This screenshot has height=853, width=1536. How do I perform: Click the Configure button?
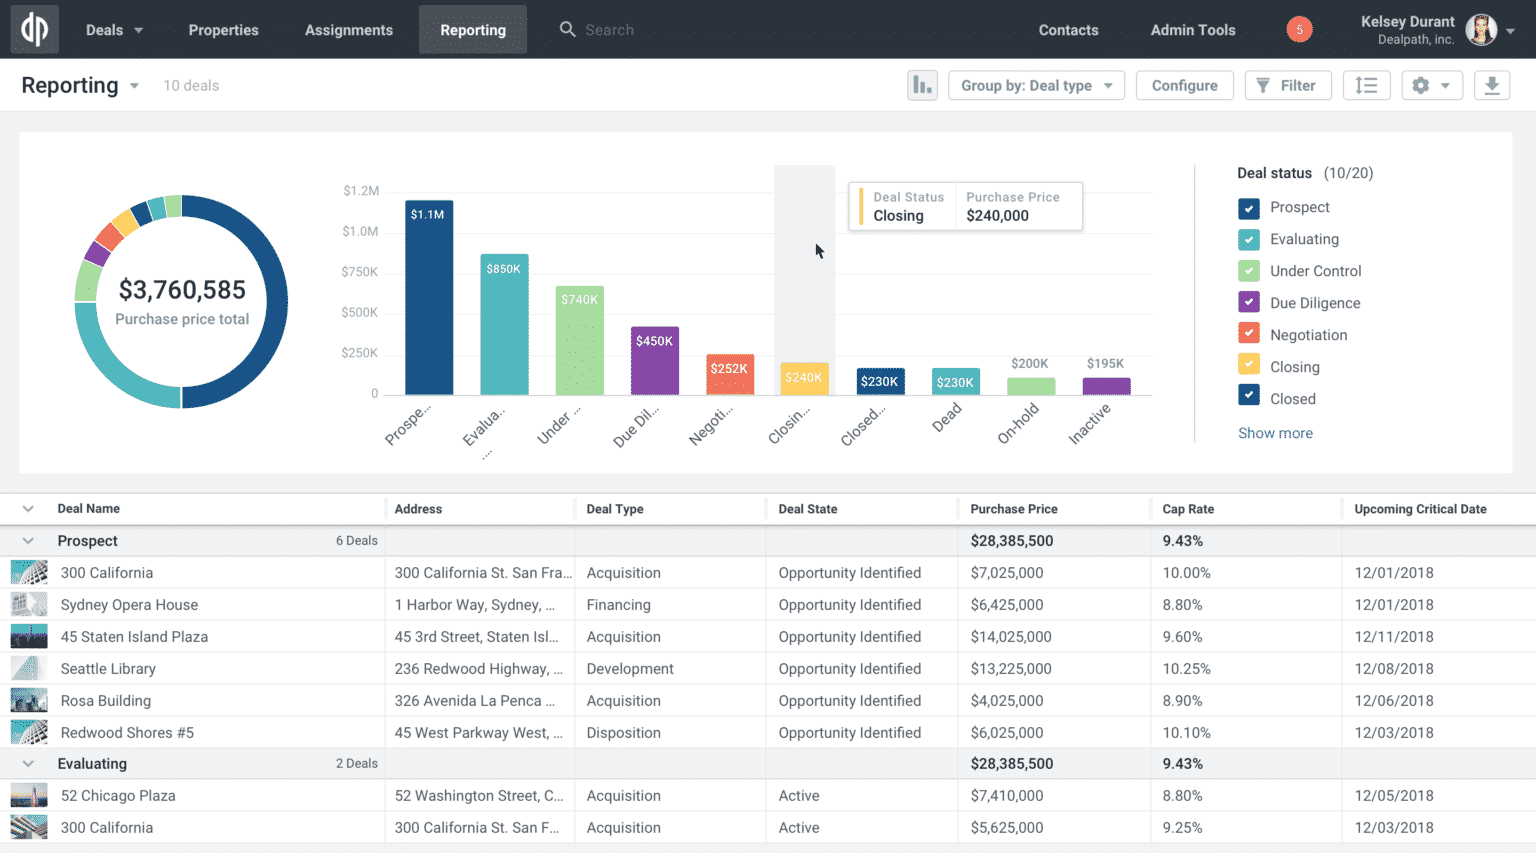(1184, 85)
